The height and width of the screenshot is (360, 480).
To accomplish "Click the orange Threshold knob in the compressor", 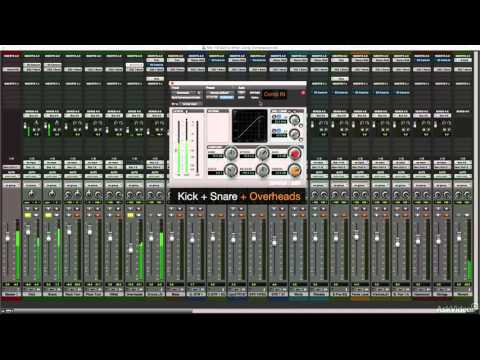I will click(295, 170).
